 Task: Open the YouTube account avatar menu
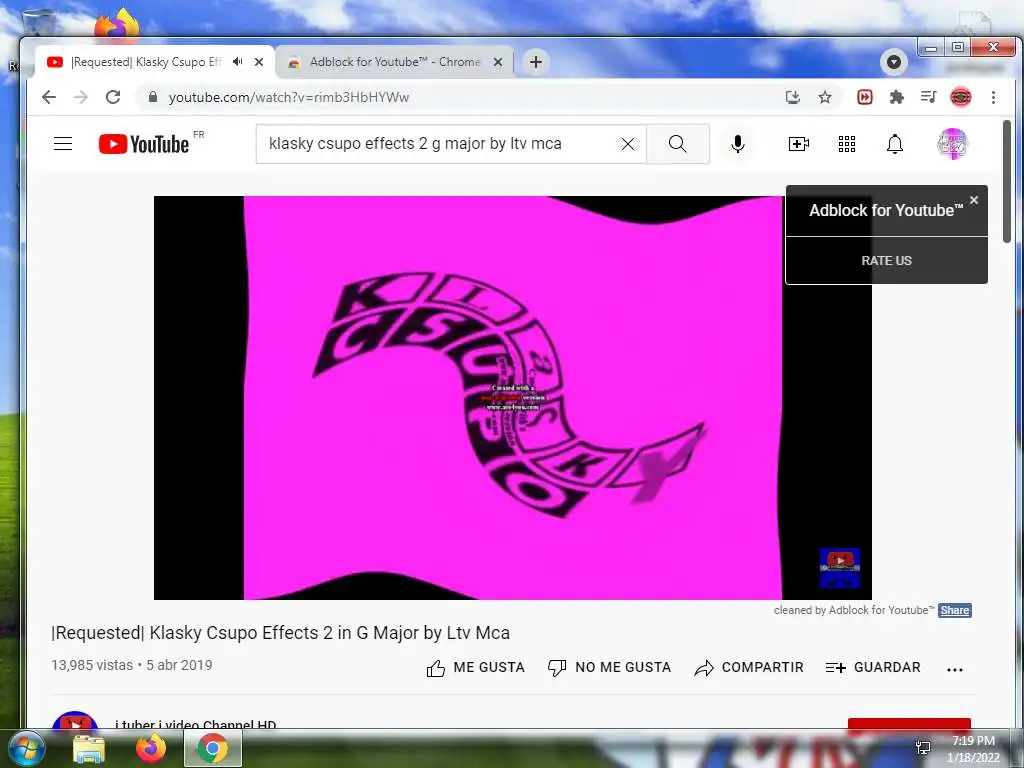952,144
